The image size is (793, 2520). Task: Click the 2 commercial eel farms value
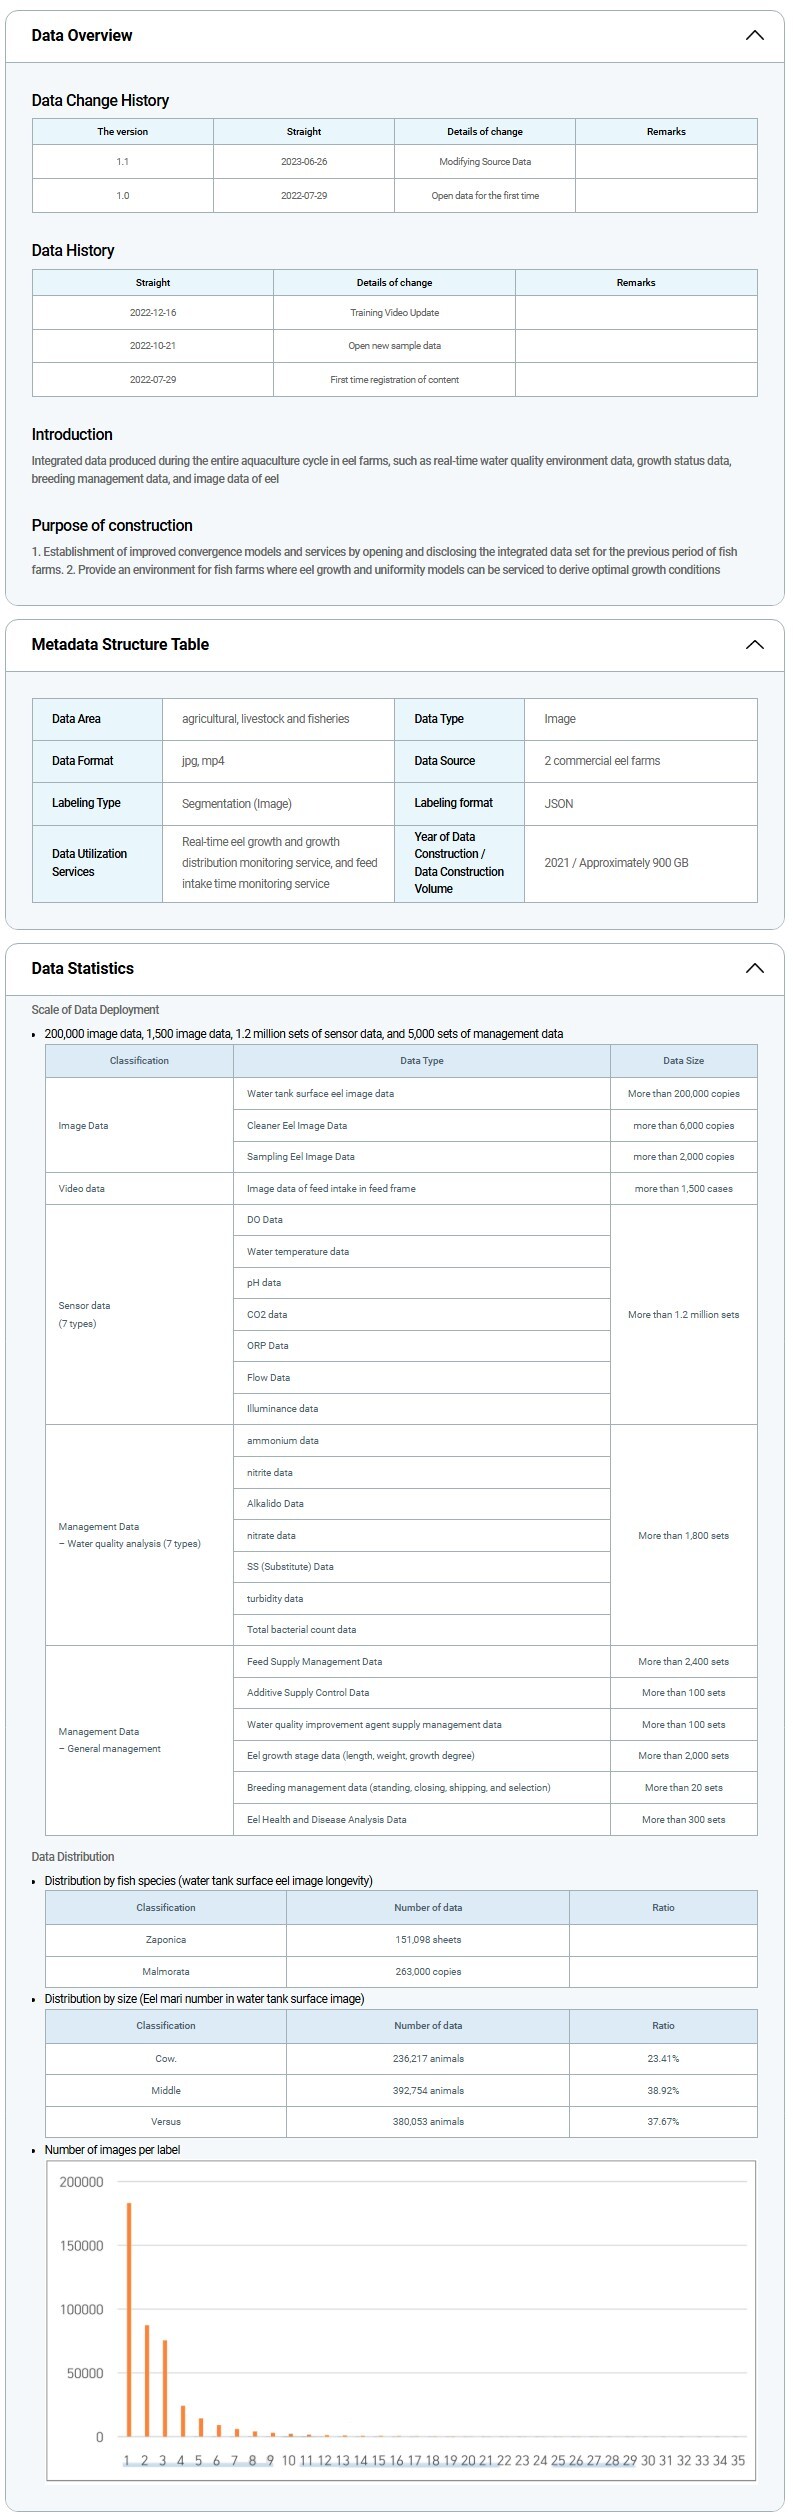(x=602, y=761)
